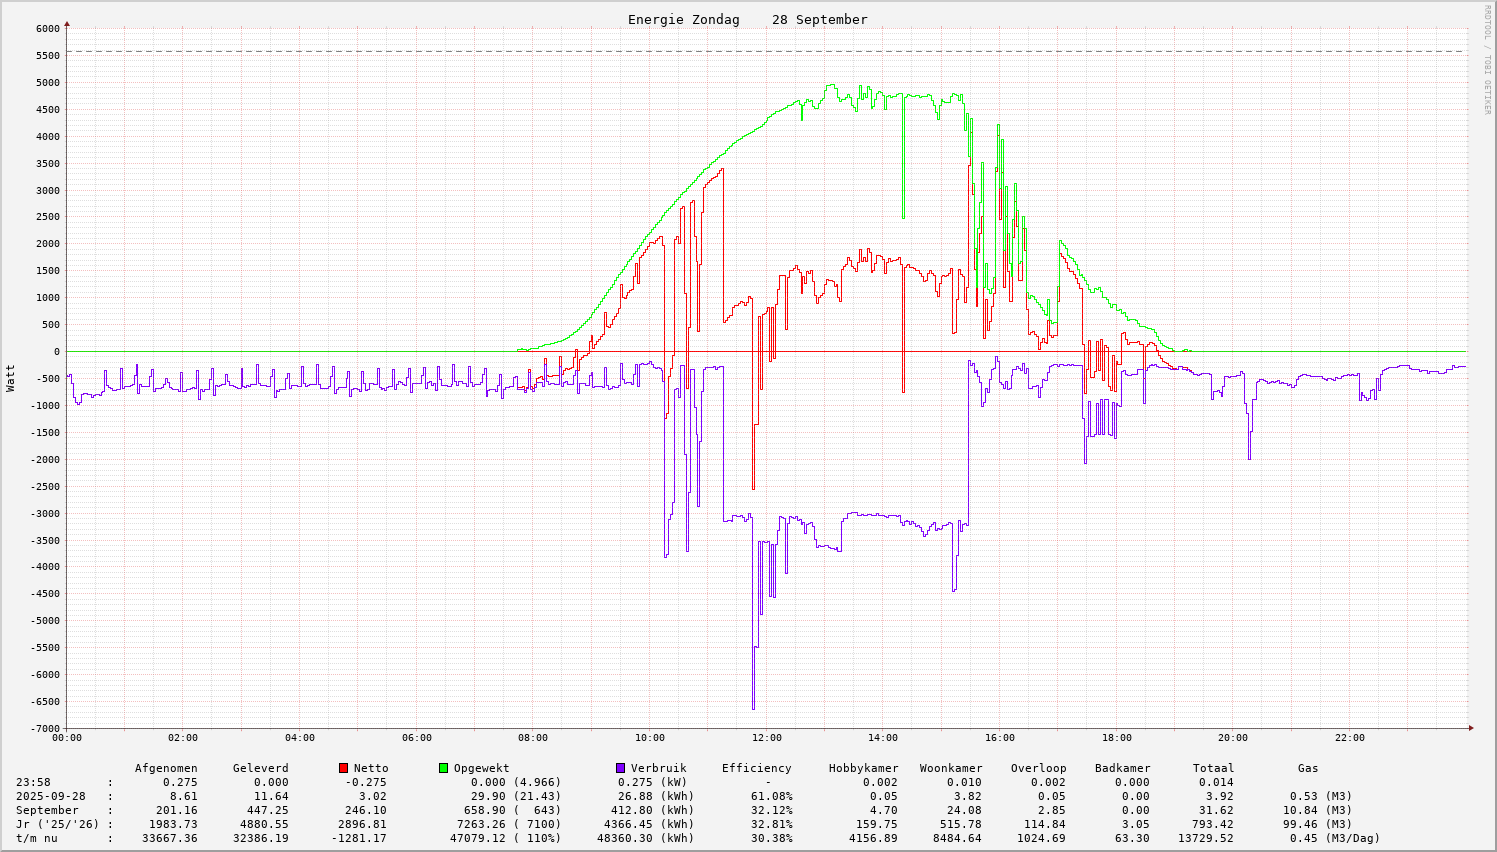Click the red Netto legend swatch

(343, 768)
